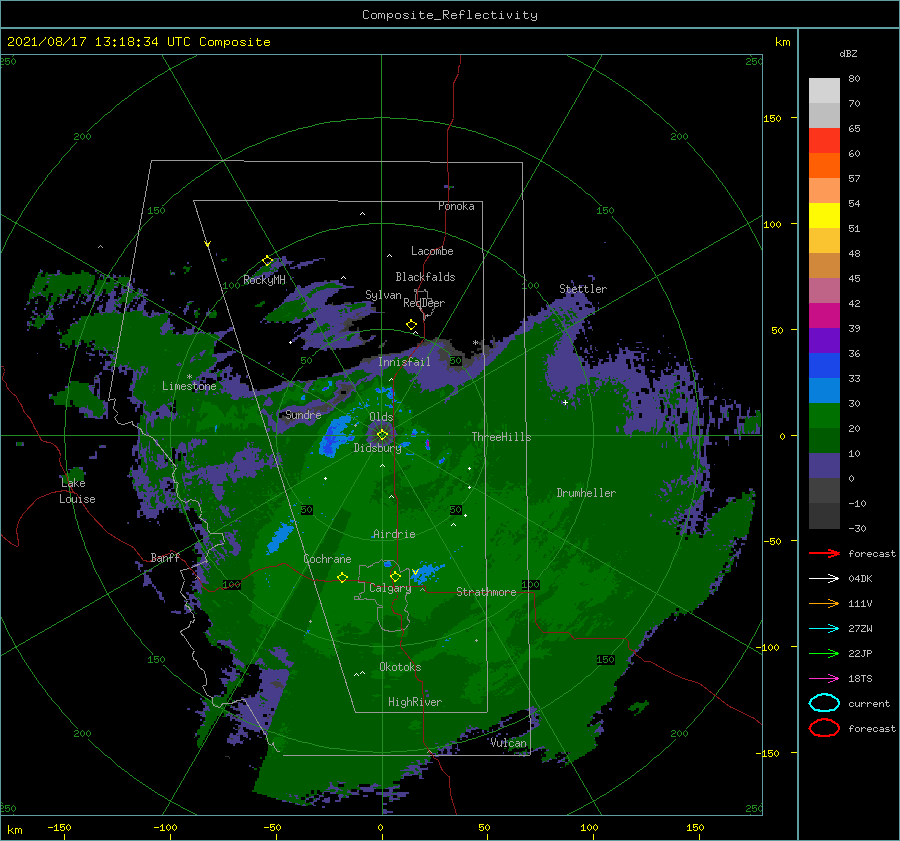Viewport: 900px width, 841px height.
Task: Select the 60 dBZ orange color swatch
Action: pyautogui.click(x=824, y=166)
